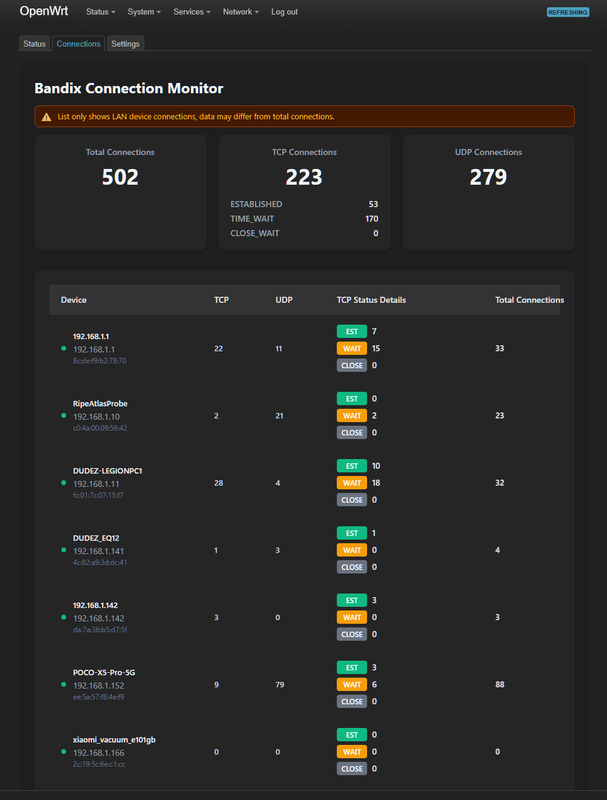Click the green status dot for xiaomi_vacuum_e101gb
Image resolution: width=607 pixels, height=800 pixels.
coord(64,752)
